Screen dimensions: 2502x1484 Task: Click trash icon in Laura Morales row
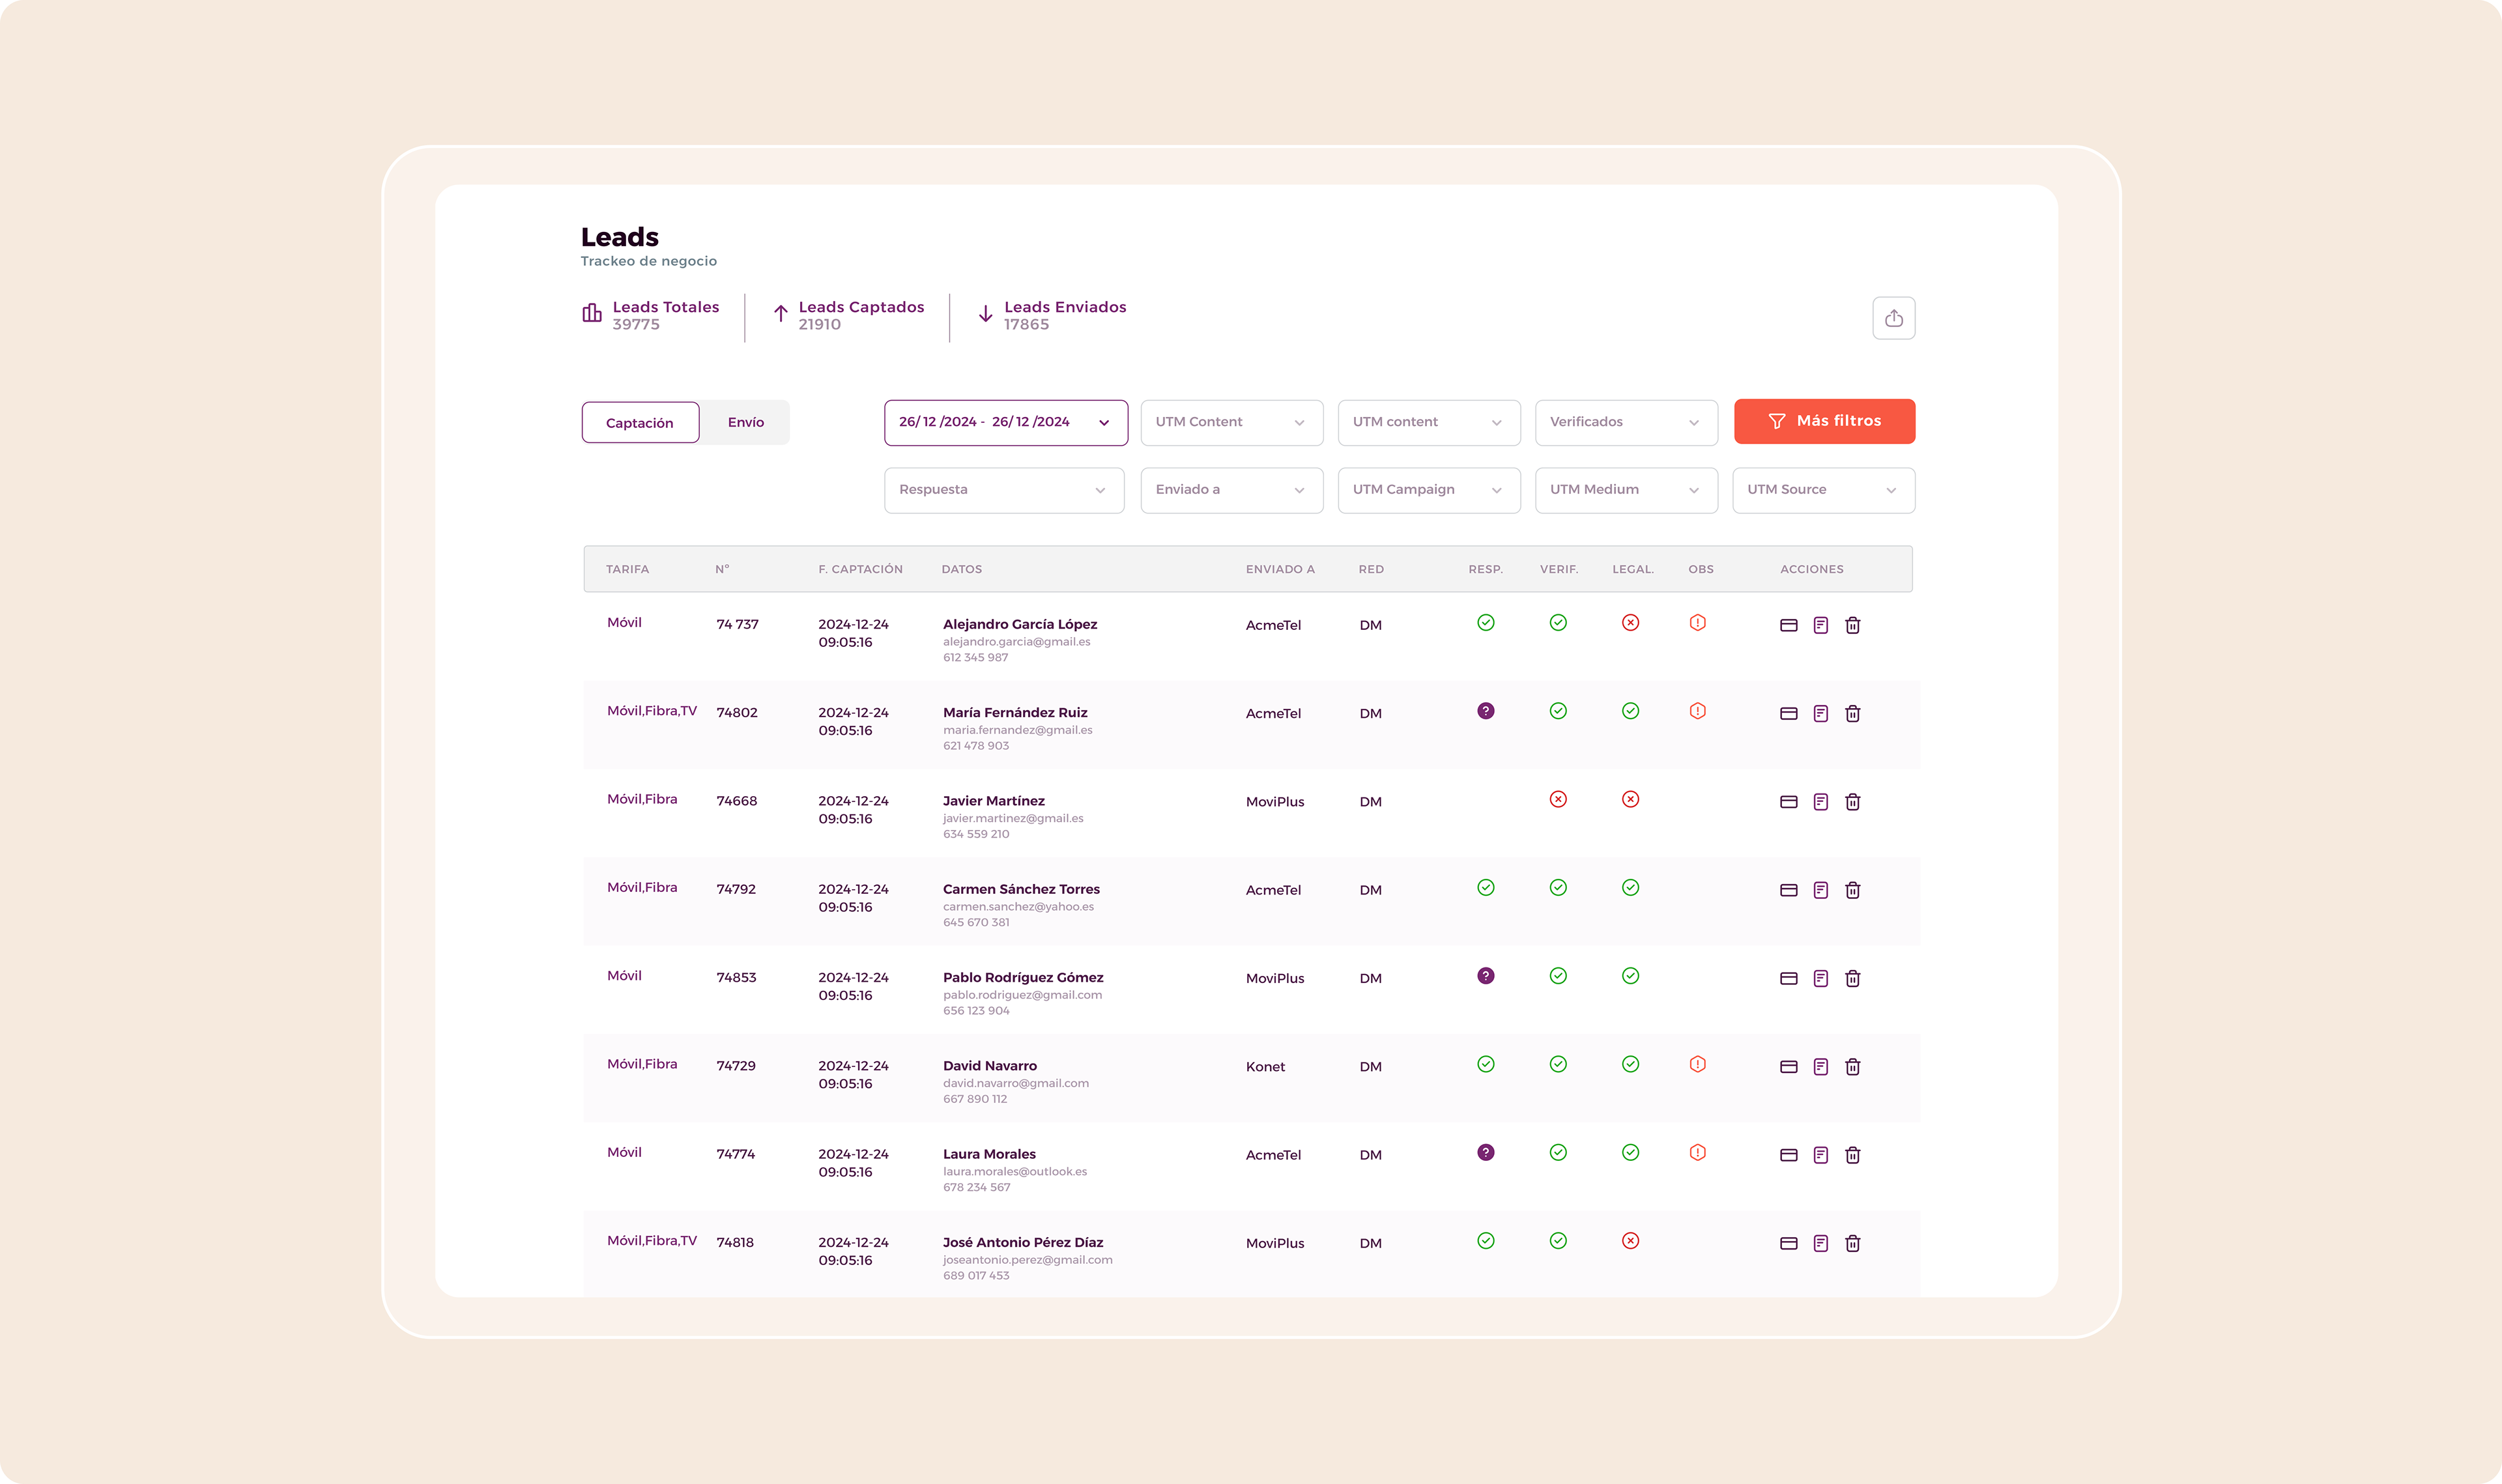pyautogui.click(x=1852, y=1155)
